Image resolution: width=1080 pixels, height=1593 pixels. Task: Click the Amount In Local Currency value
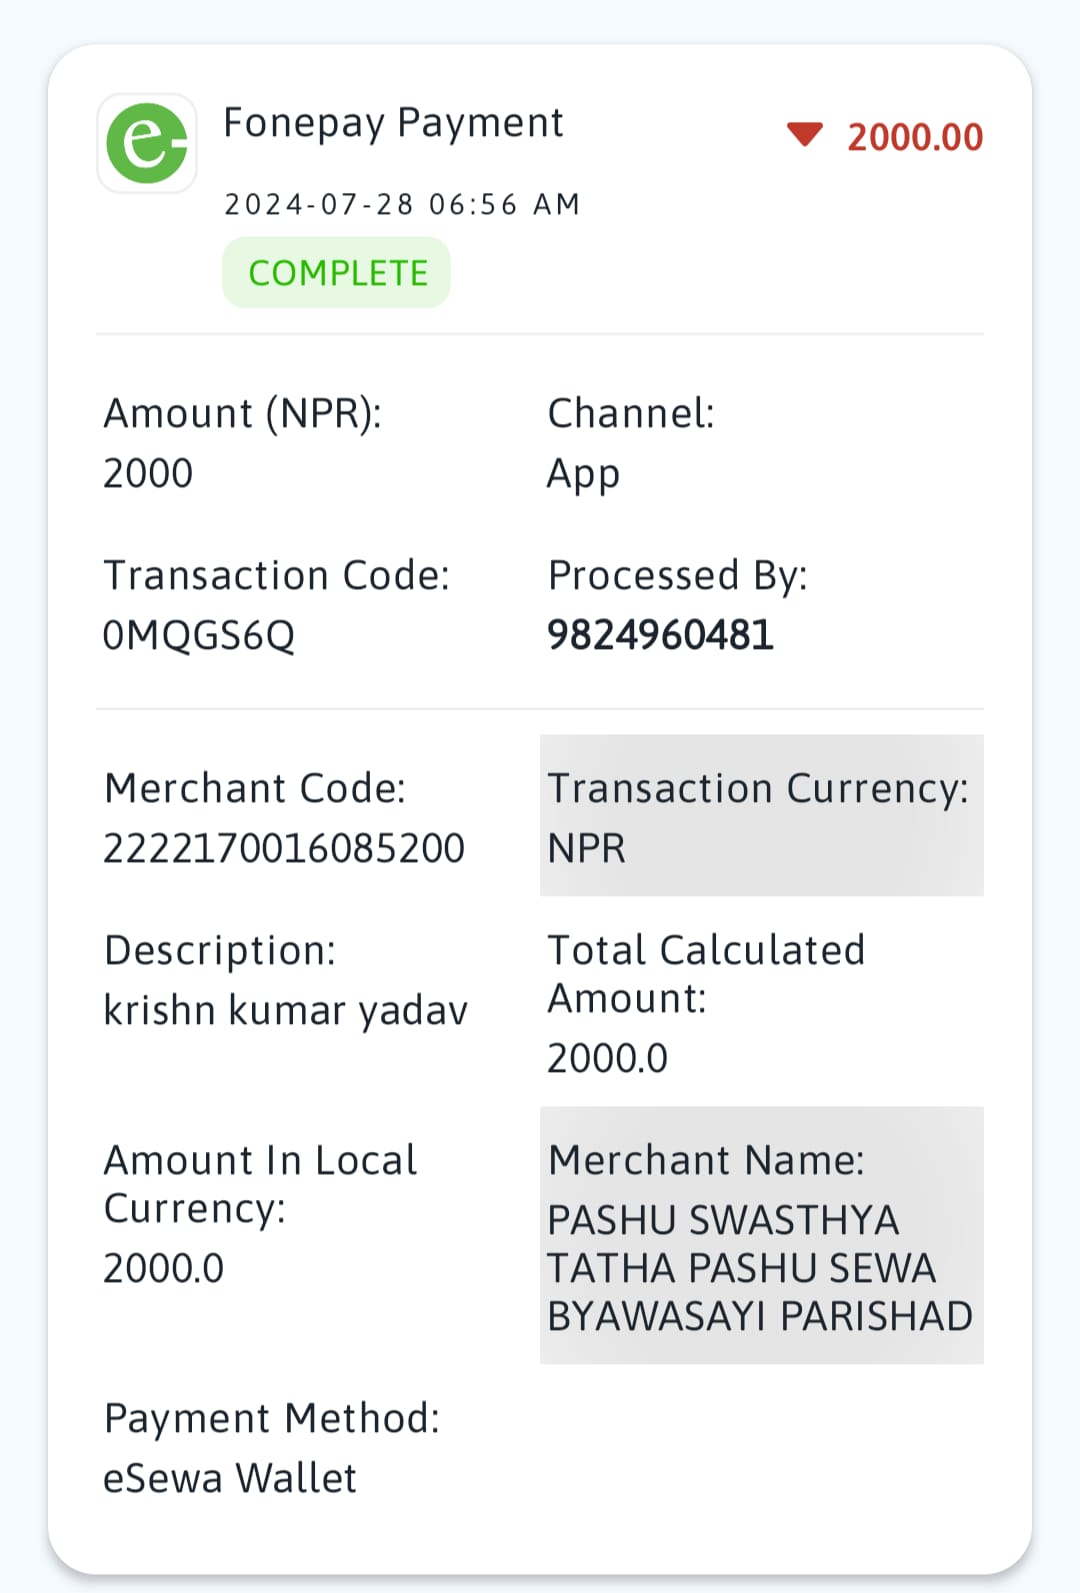(x=164, y=1268)
